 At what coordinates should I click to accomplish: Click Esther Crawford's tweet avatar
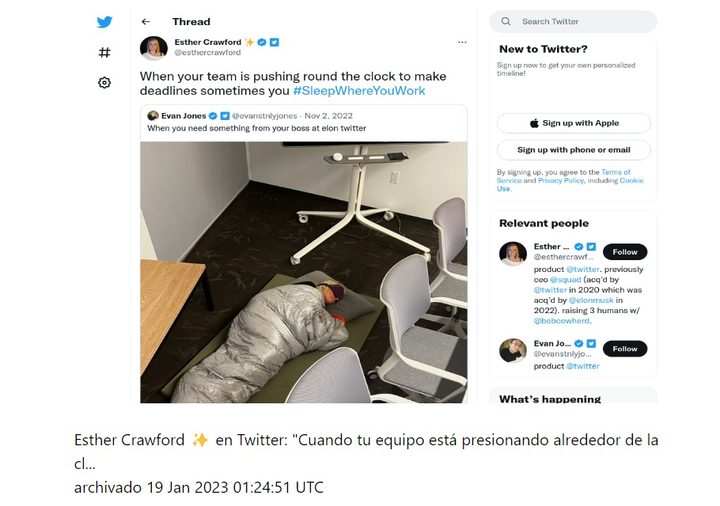154,48
